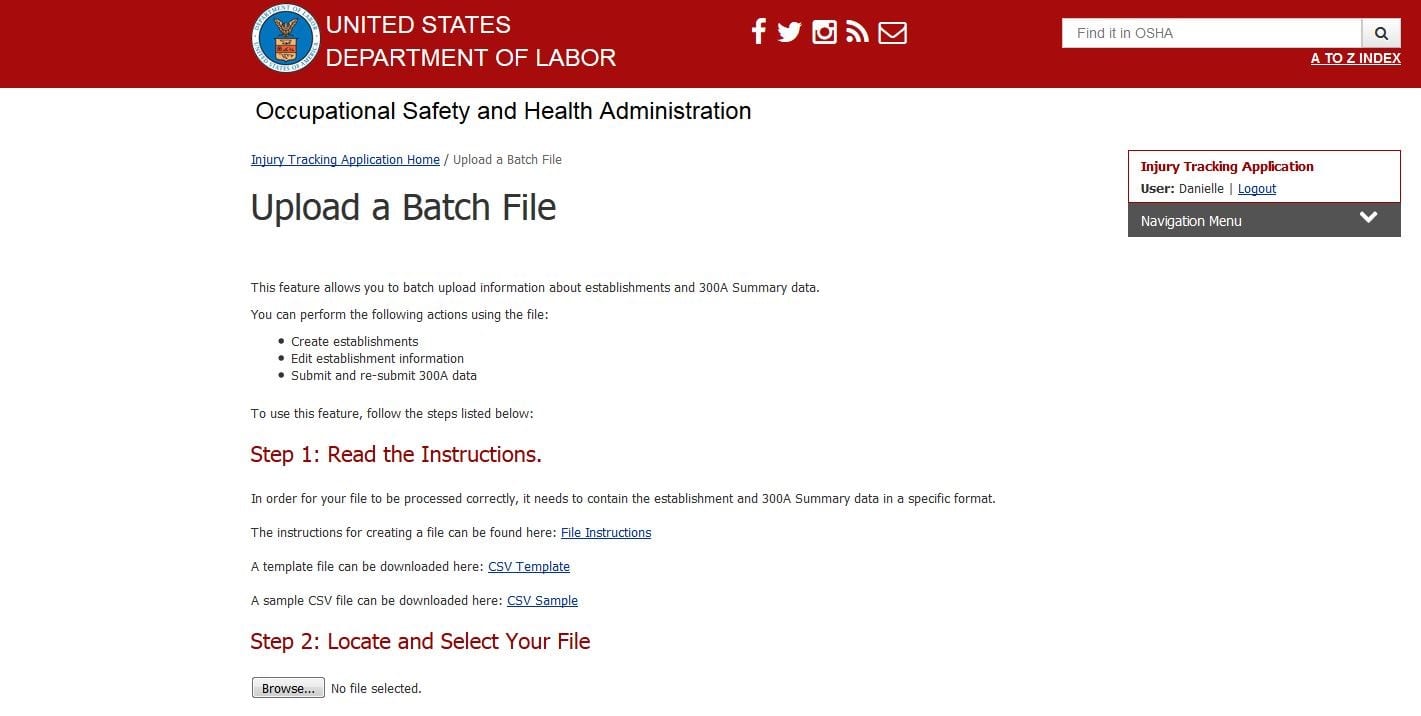The image size is (1421, 716).
Task: Download the CSV Template file
Action: [529, 567]
